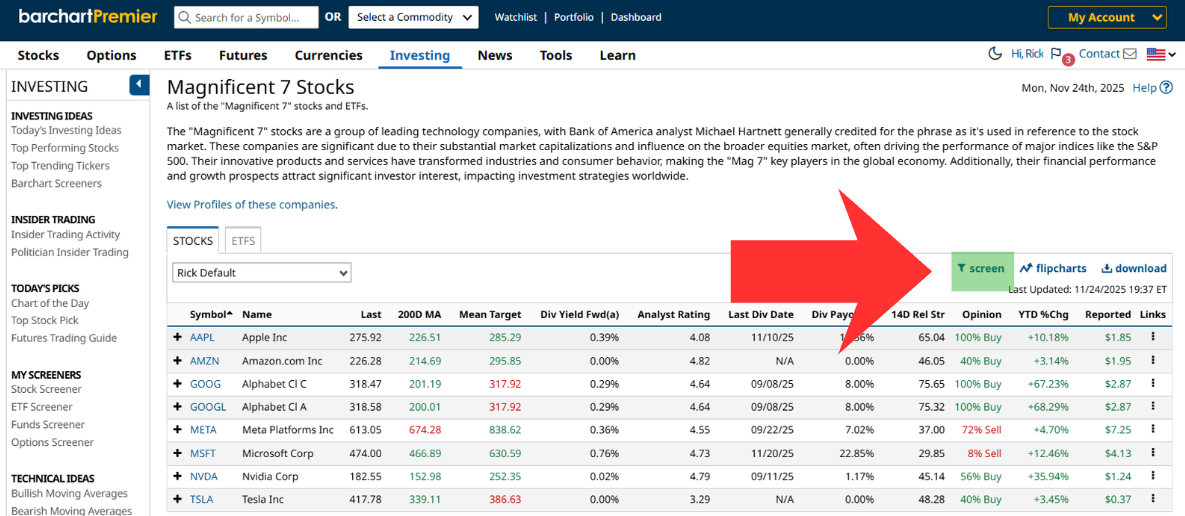The height and width of the screenshot is (516, 1185).
Task: Expand the NVDA row with plus icon
Action: [177, 476]
